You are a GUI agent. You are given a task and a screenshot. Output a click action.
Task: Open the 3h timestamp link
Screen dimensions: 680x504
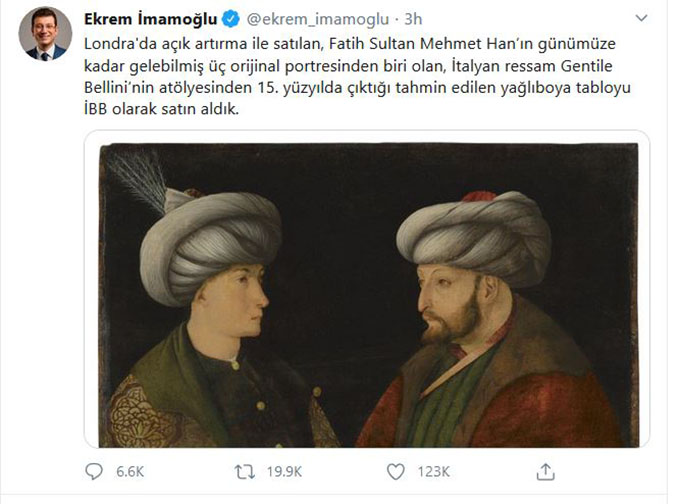[x=413, y=20]
